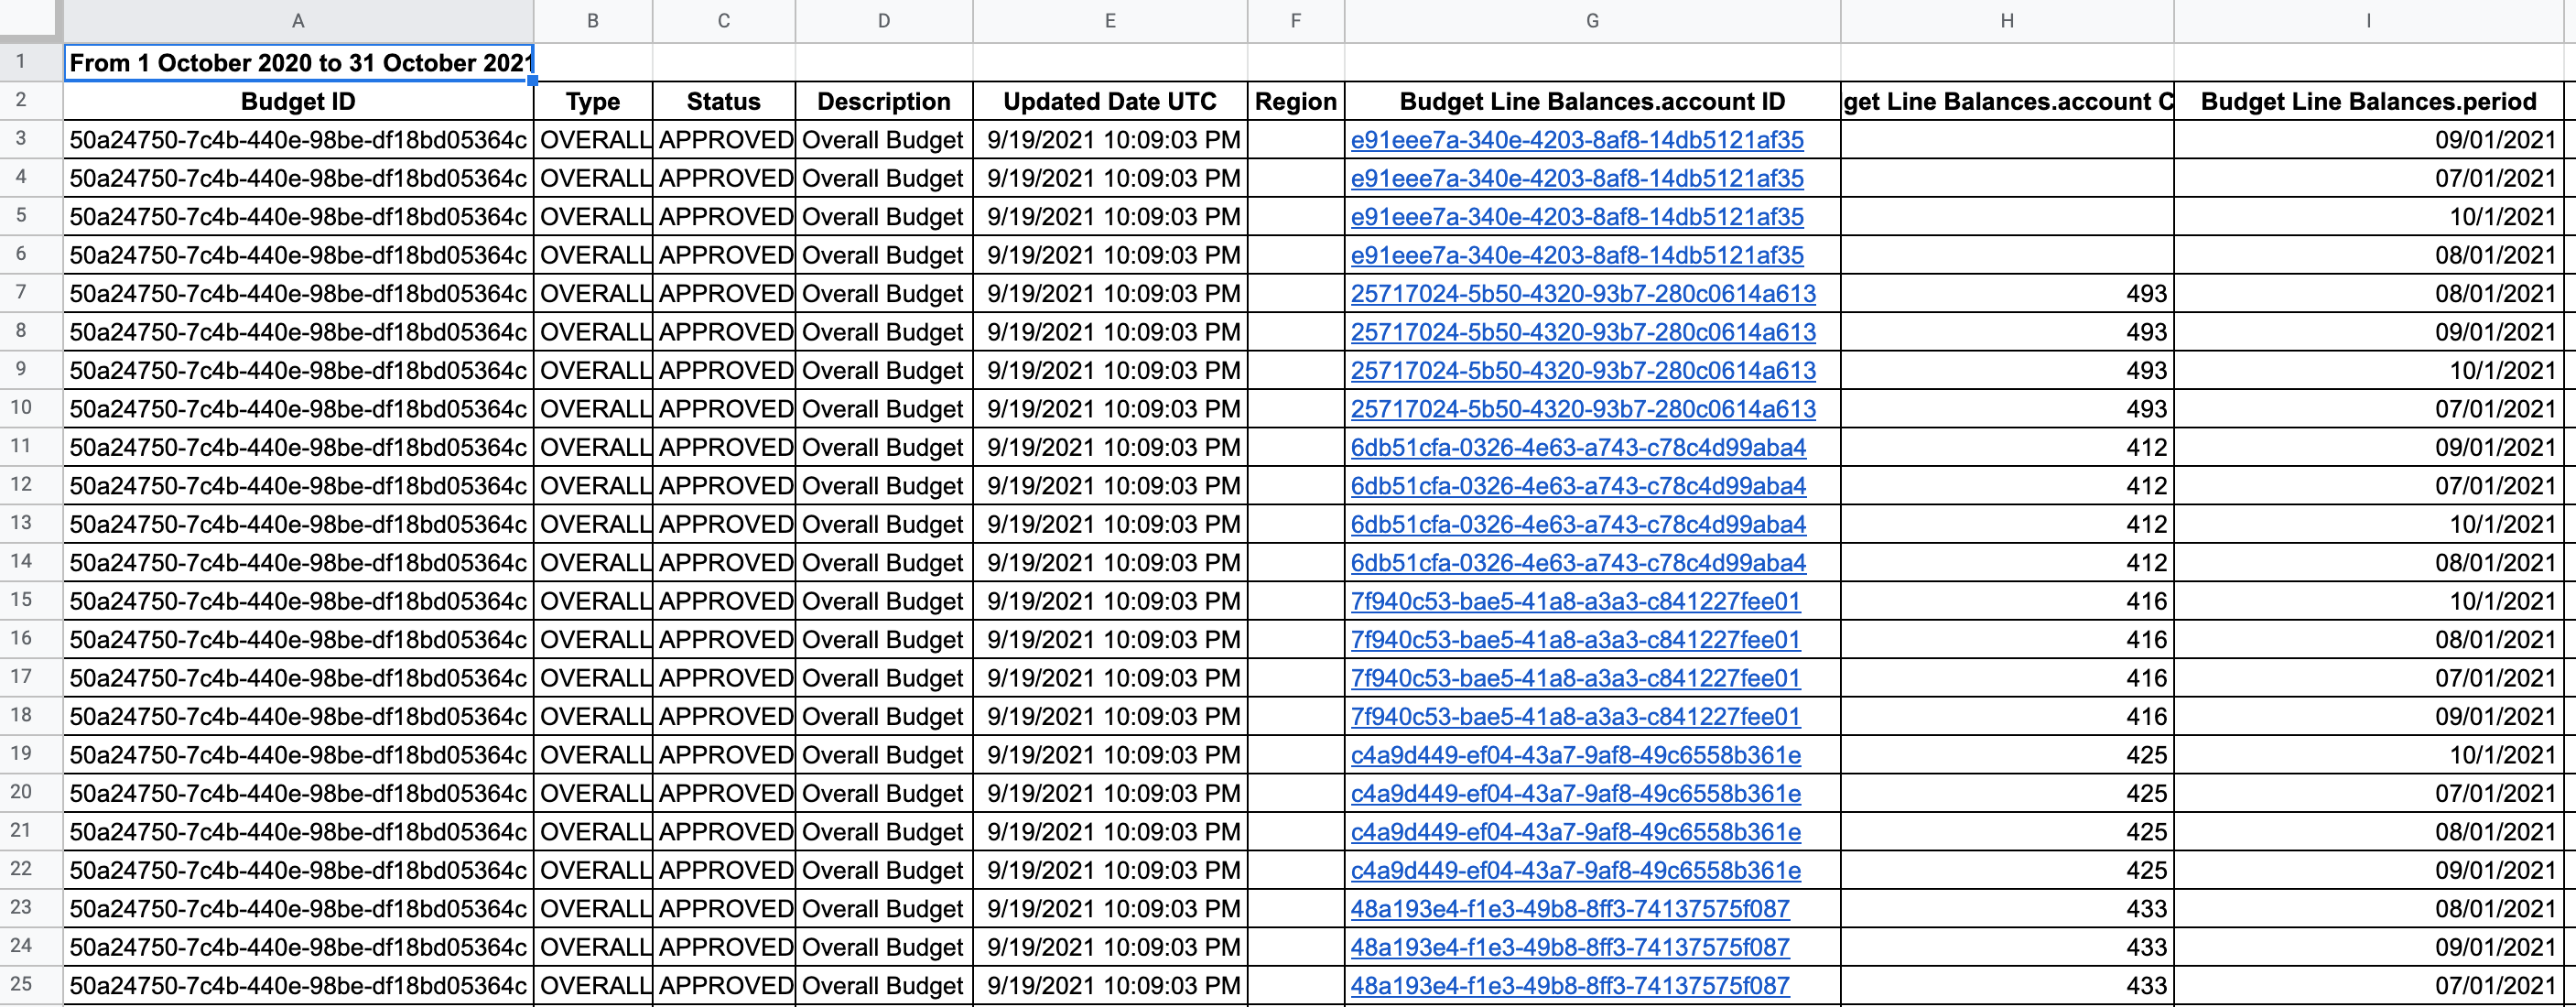Select period 09/01/2021 in row 3
This screenshot has height=1007, width=2576.
click(x=2368, y=140)
